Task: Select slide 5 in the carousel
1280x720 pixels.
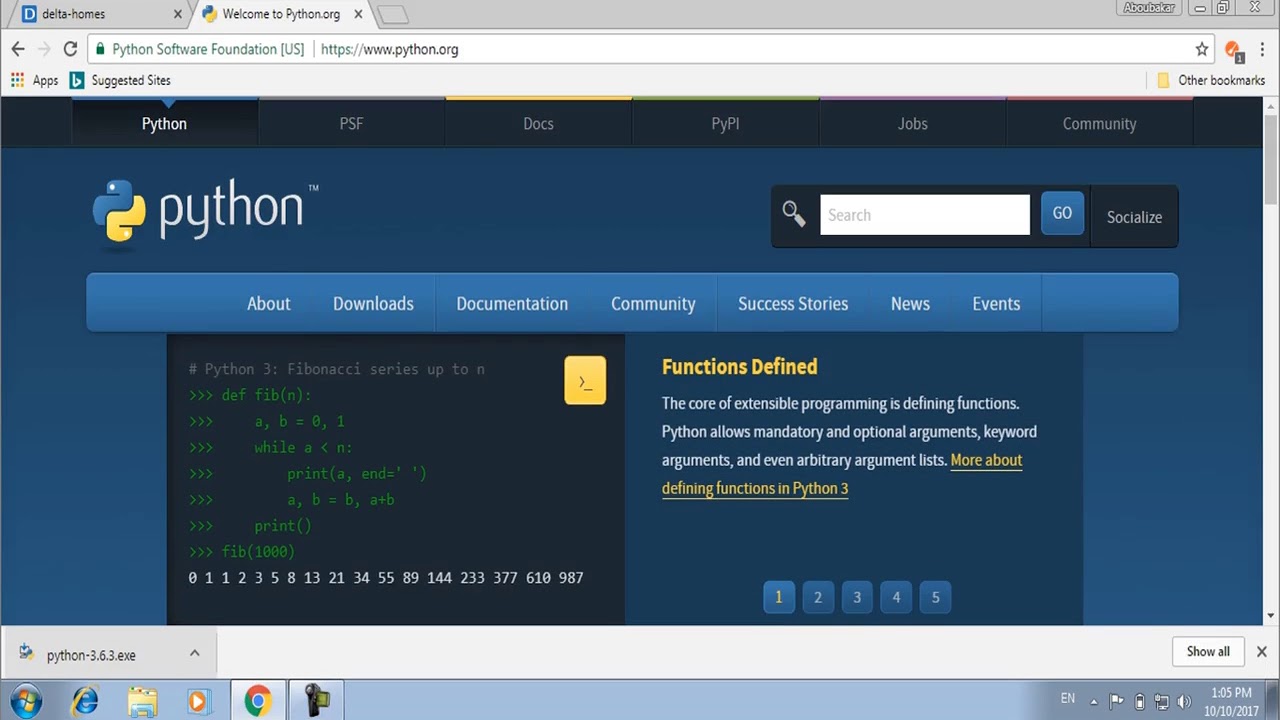Action: 936,597
